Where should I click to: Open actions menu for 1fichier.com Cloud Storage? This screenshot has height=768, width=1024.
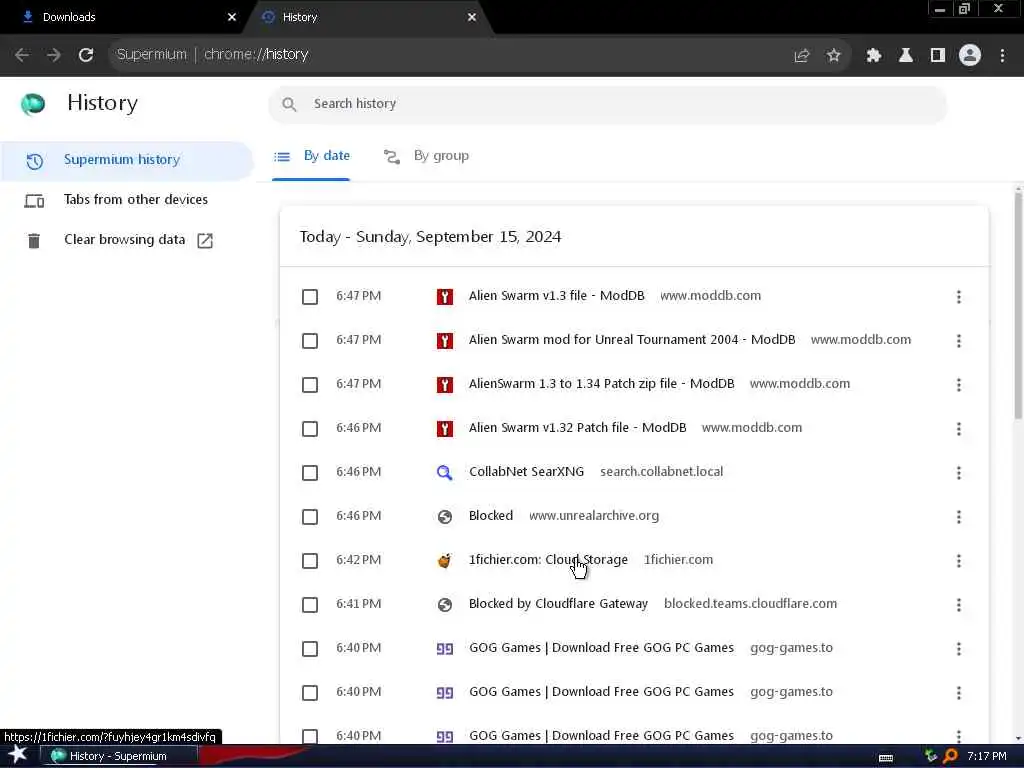click(959, 561)
